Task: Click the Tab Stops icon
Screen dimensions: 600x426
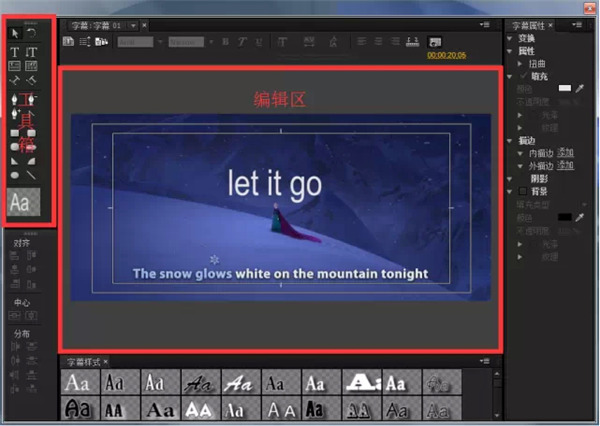Action: click(412, 41)
